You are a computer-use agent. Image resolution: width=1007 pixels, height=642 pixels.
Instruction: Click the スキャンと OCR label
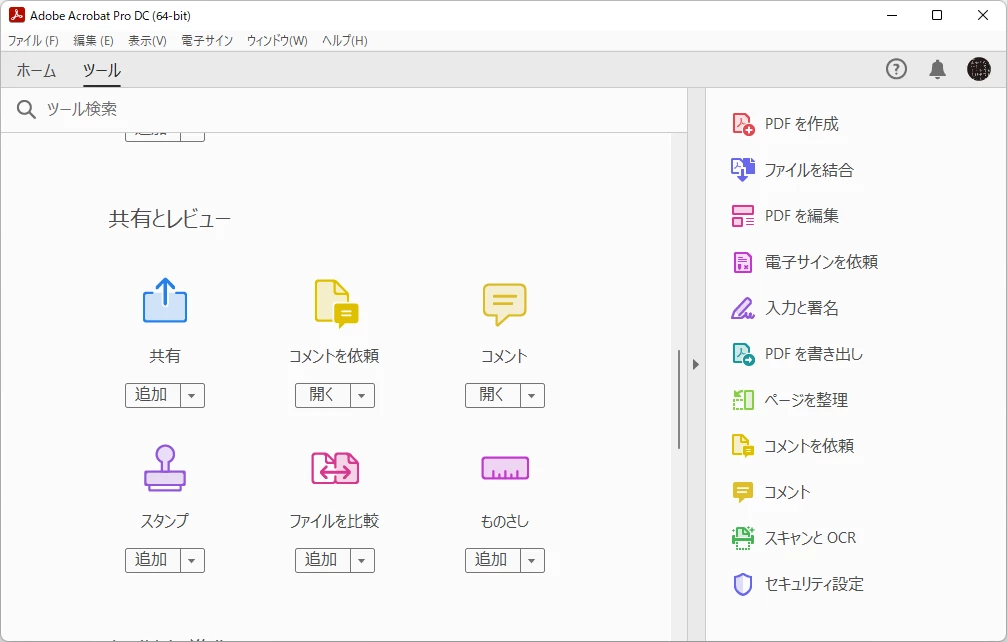[x=810, y=538]
